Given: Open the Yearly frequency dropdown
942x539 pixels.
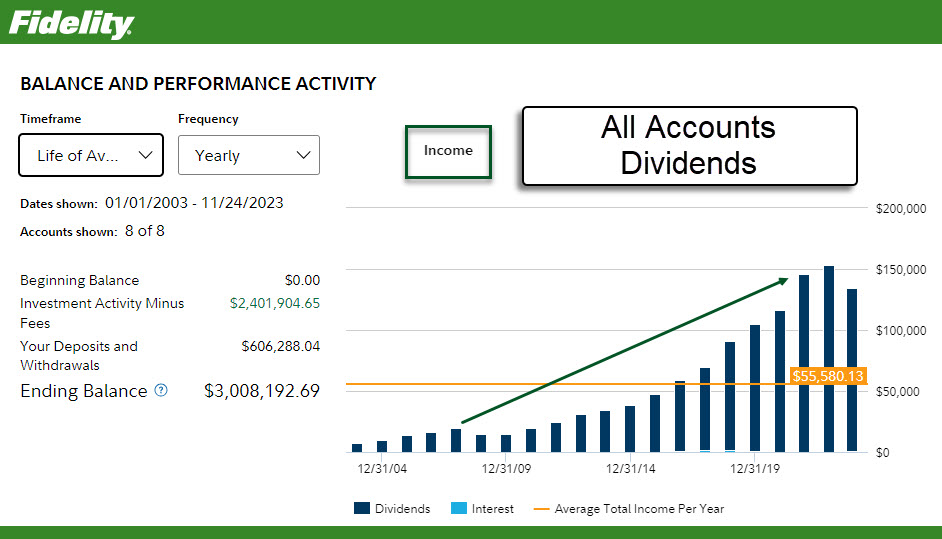Looking at the screenshot, I should (x=248, y=155).
